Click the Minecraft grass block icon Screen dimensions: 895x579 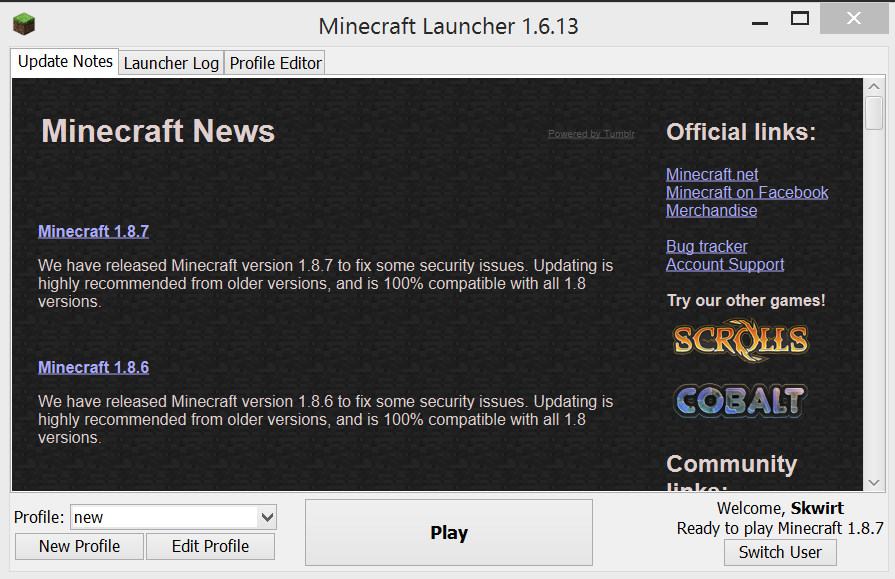[x=24, y=24]
